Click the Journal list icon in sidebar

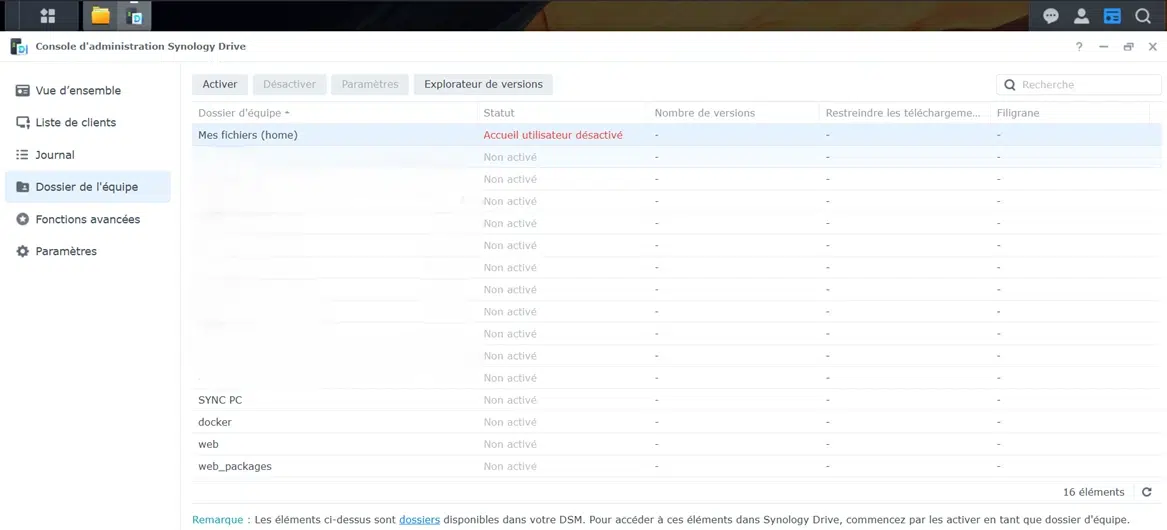tap(23, 155)
